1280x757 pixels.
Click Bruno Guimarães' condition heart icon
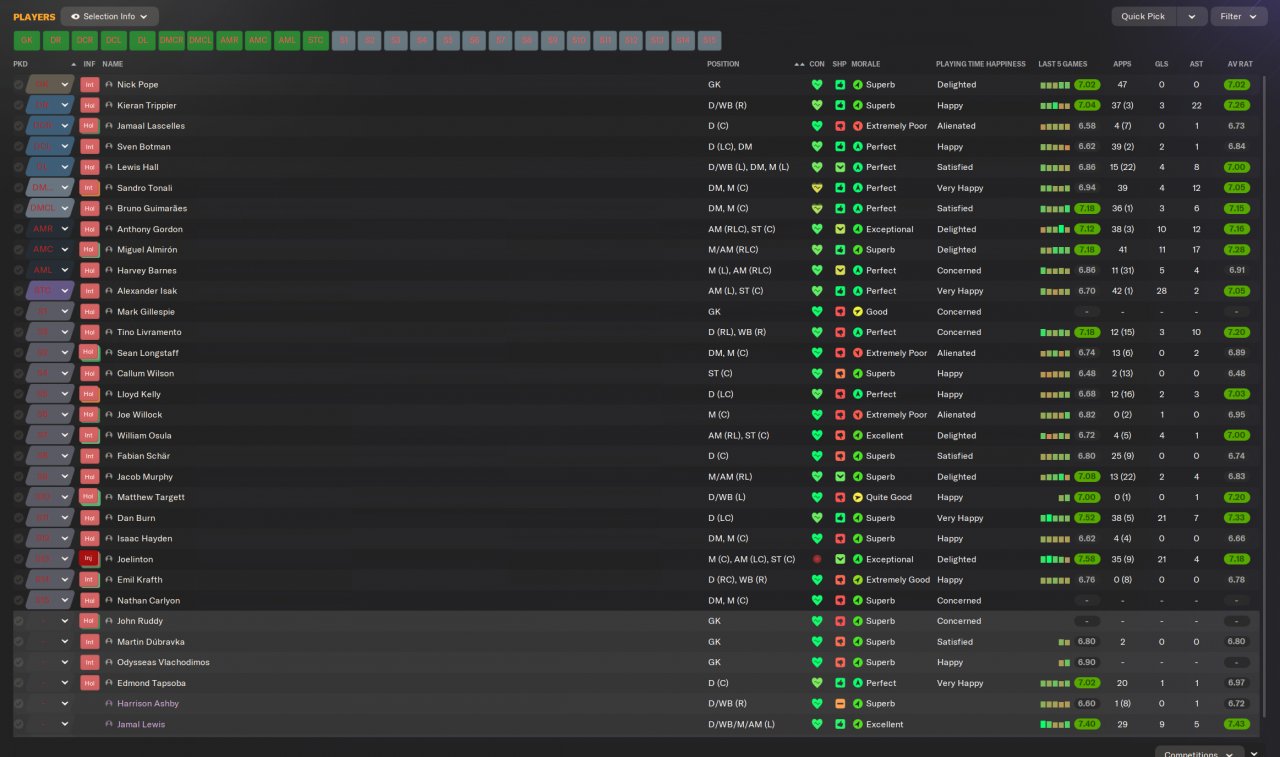point(817,209)
